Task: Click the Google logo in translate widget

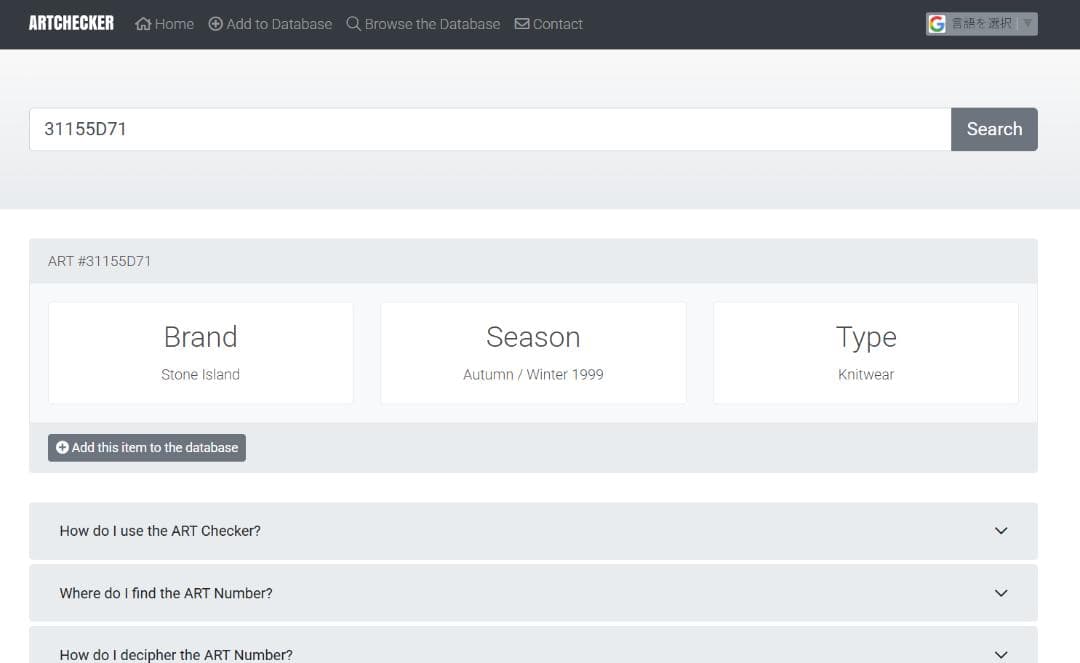Action: 937,24
